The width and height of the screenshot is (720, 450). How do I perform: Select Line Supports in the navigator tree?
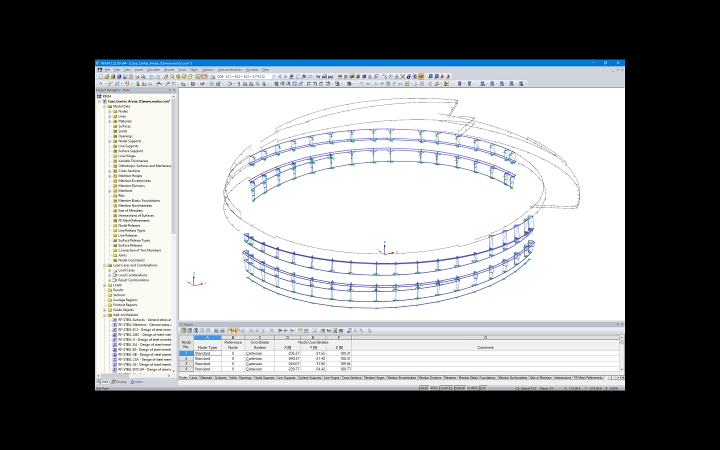[128, 146]
